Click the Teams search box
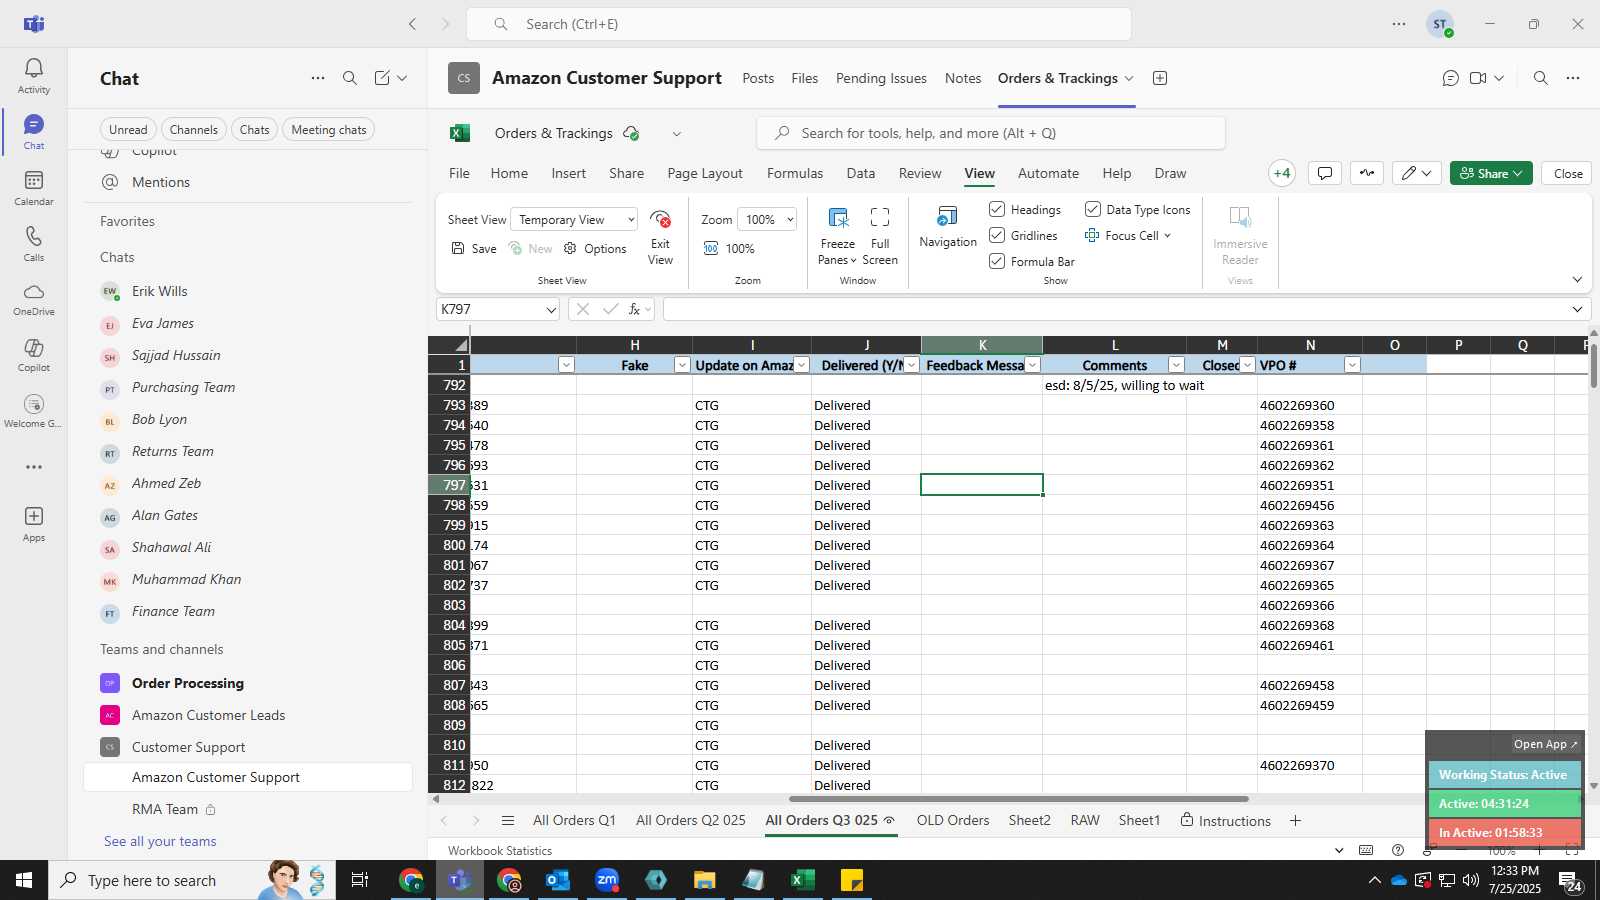This screenshot has height=900, width=1600. pyautogui.click(x=799, y=24)
